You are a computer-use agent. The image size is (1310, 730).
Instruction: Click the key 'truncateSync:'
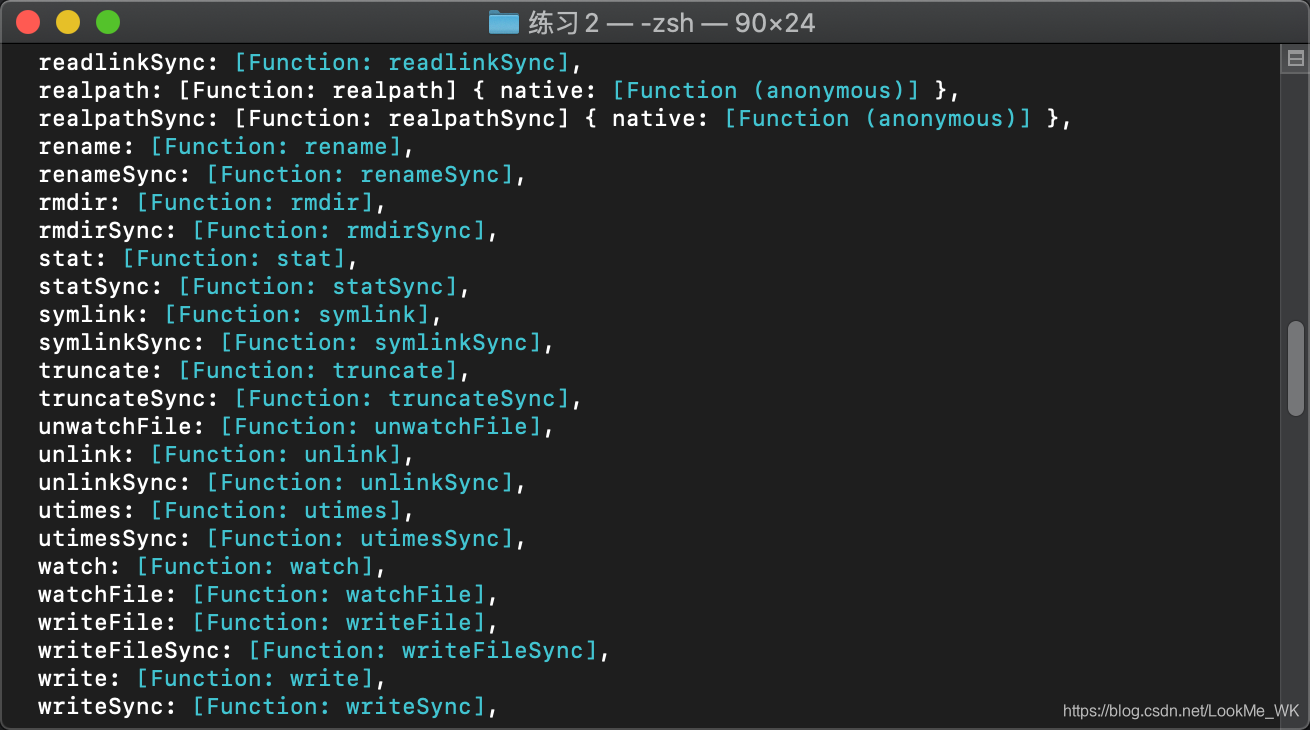pyautogui.click(x=129, y=399)
